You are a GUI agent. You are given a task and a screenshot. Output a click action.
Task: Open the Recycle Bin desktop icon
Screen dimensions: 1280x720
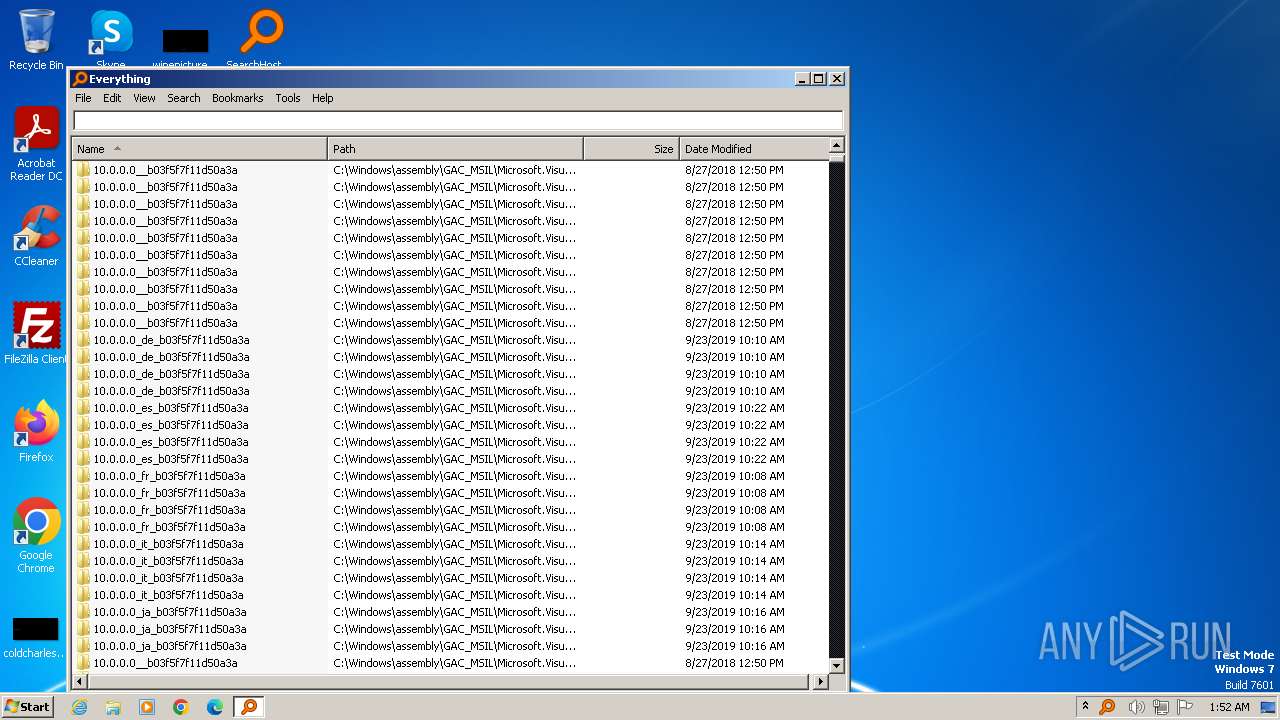coord(36,40)
